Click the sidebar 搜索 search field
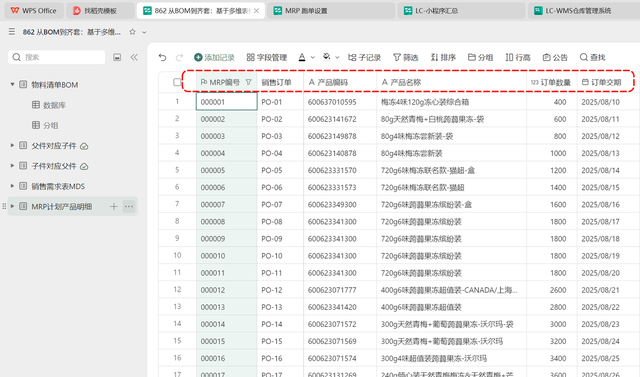 [57, 57]
